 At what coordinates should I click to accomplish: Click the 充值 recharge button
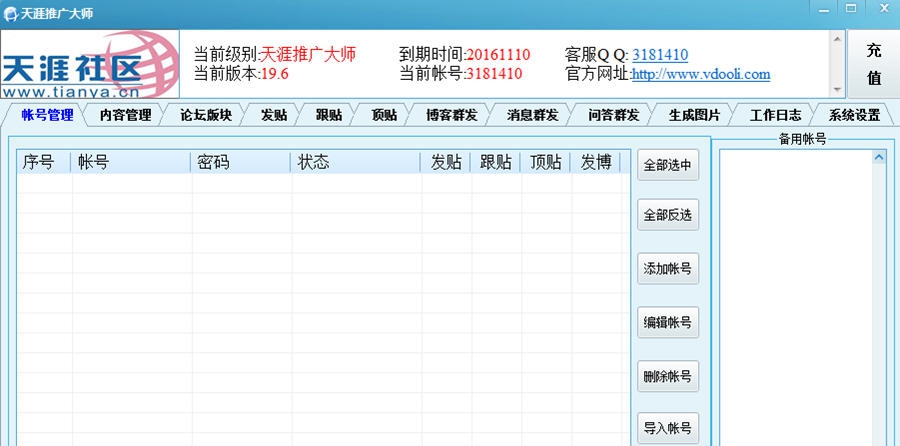[x=873, y=64]
